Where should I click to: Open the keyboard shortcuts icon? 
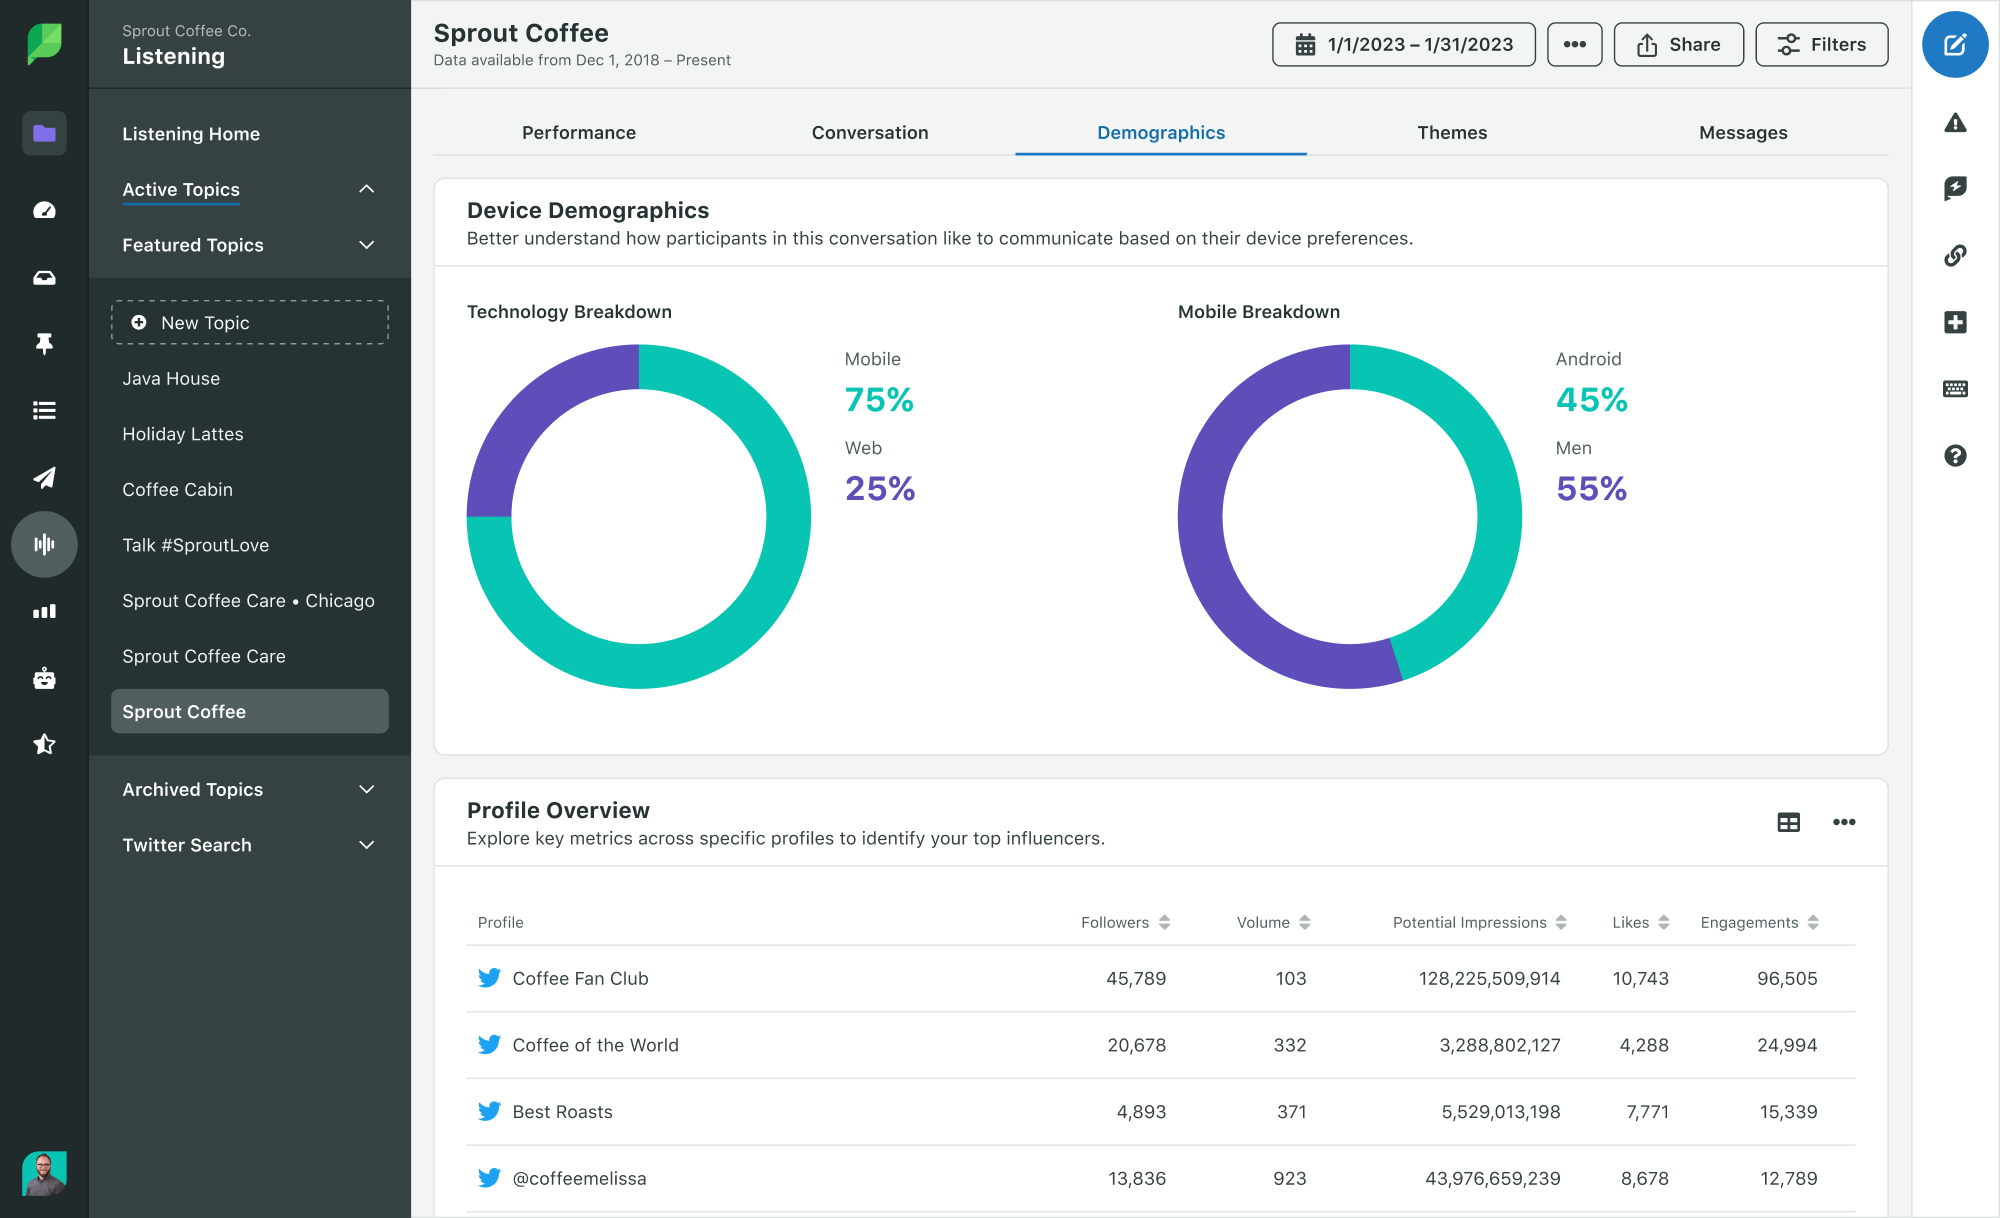pos(1955,389)
